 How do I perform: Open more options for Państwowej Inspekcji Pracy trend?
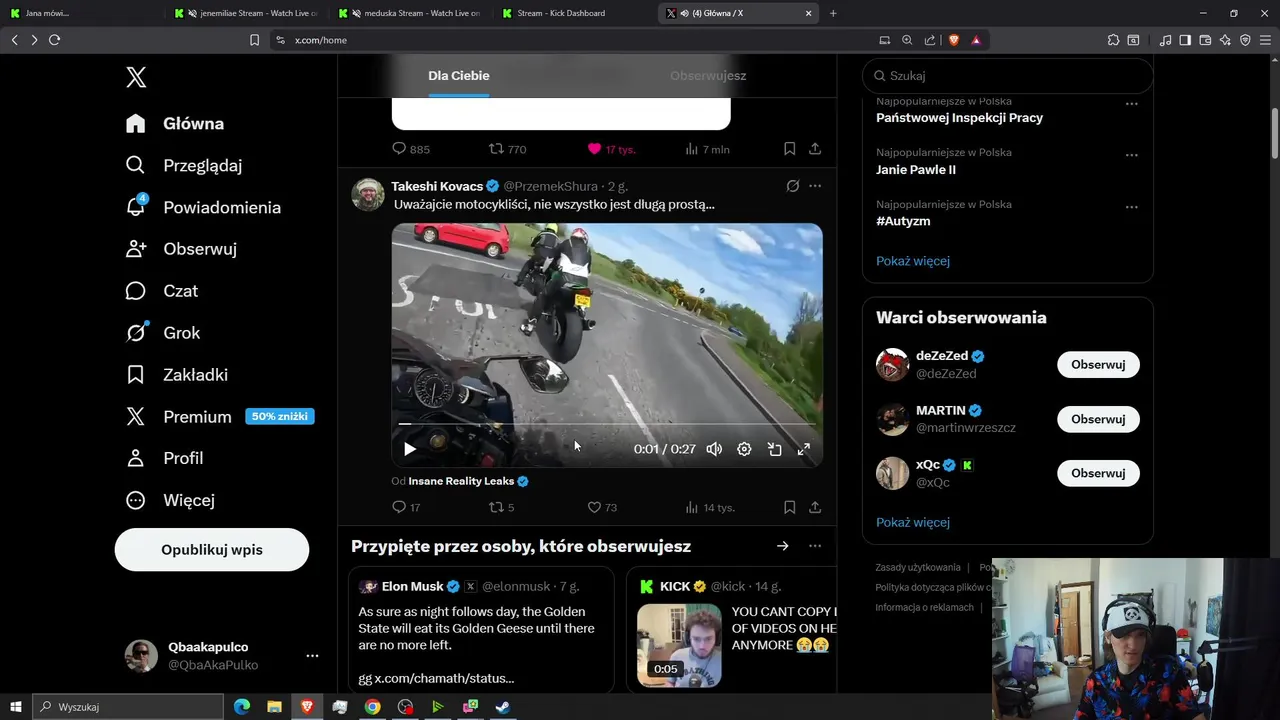[x=1132, y=104]
